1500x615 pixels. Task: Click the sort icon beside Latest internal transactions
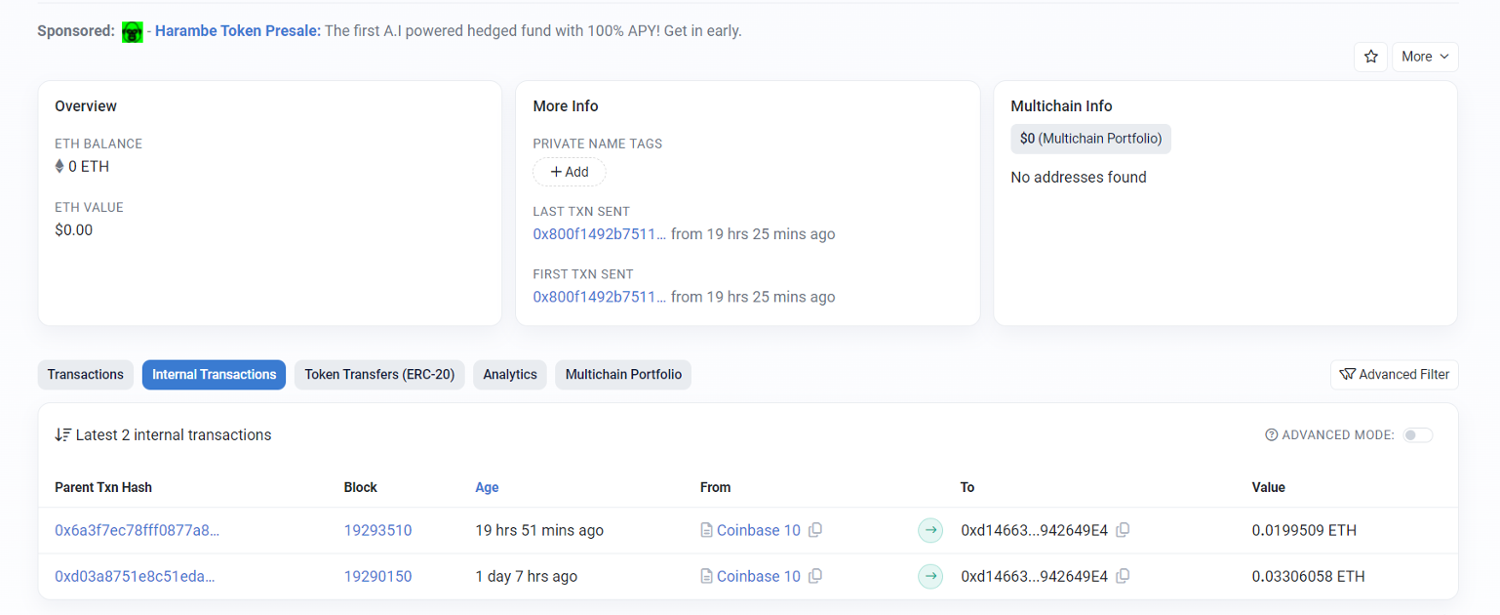coord(63,435)
